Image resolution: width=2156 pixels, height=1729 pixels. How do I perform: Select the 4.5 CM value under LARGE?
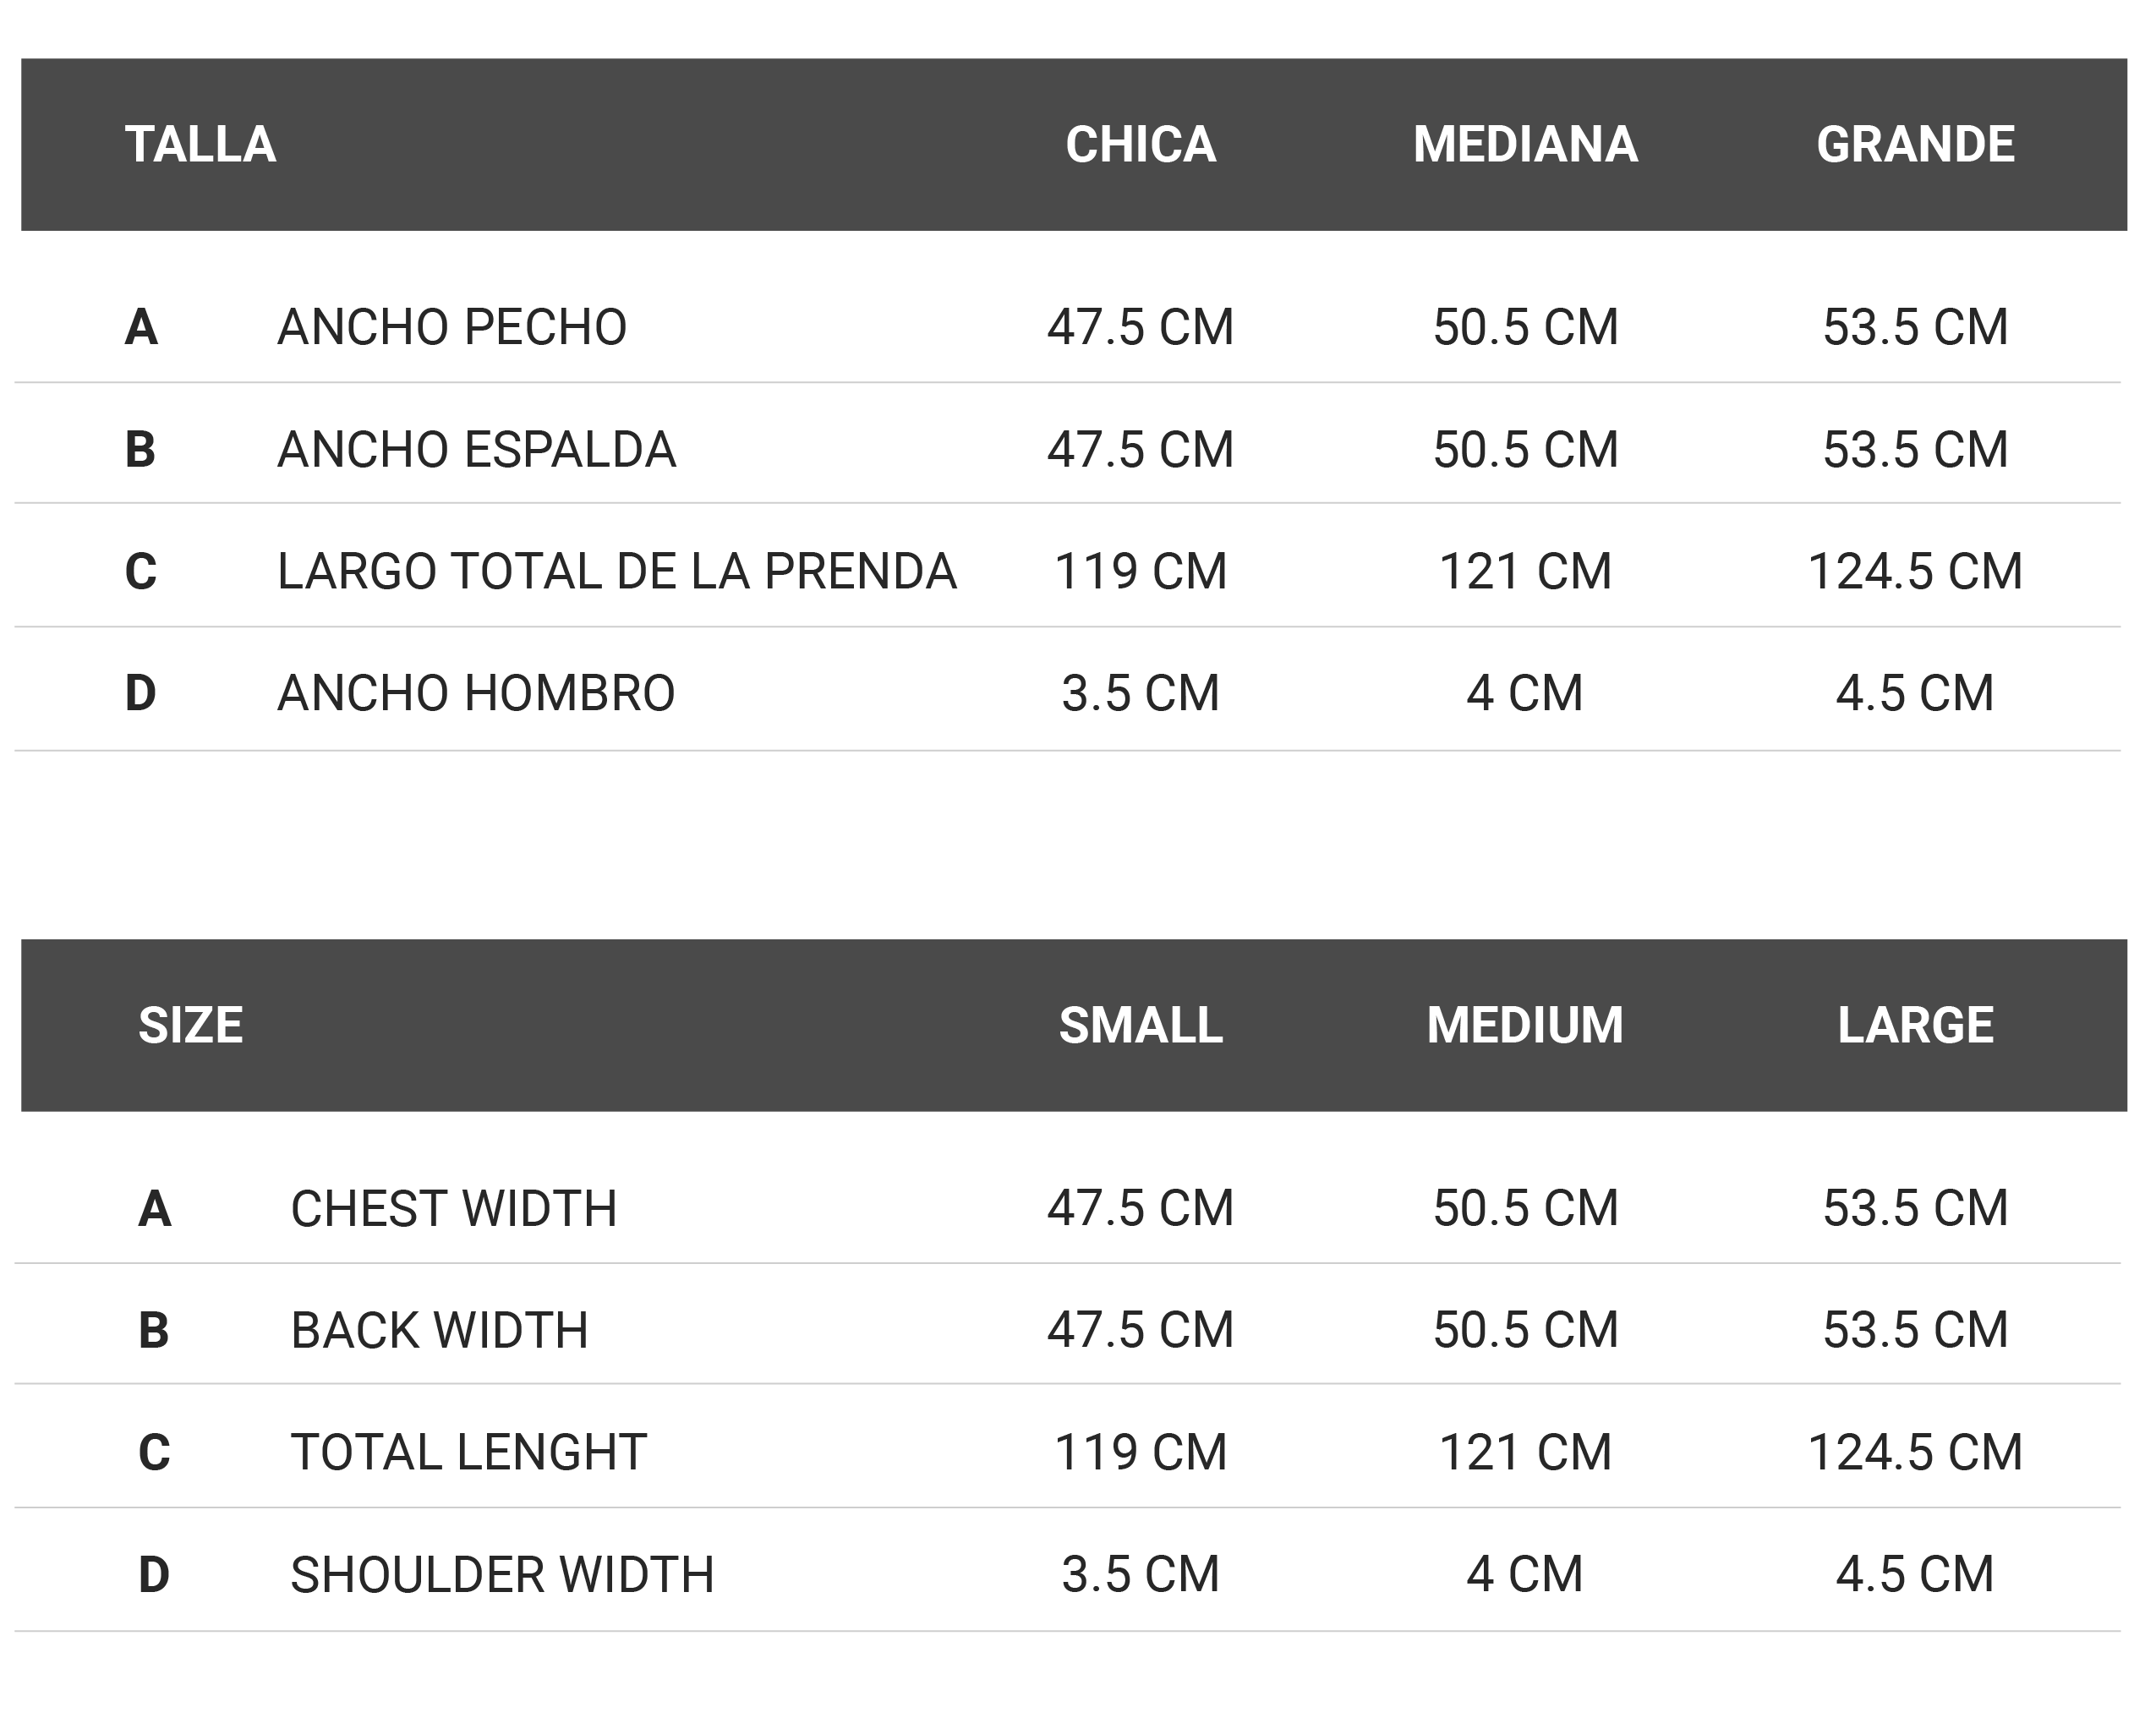(1916, 1575)
